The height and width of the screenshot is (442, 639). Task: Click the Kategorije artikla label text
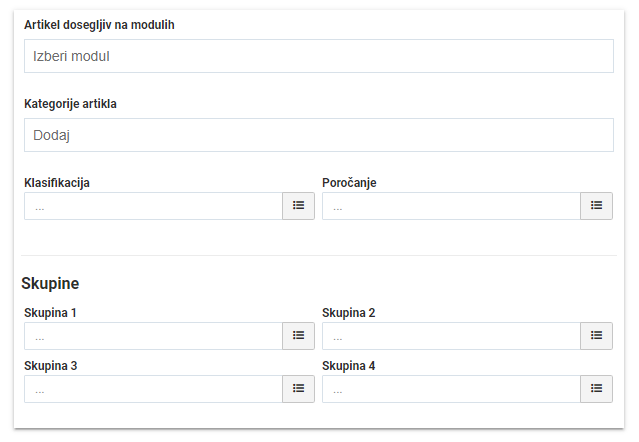pos(70,104)
